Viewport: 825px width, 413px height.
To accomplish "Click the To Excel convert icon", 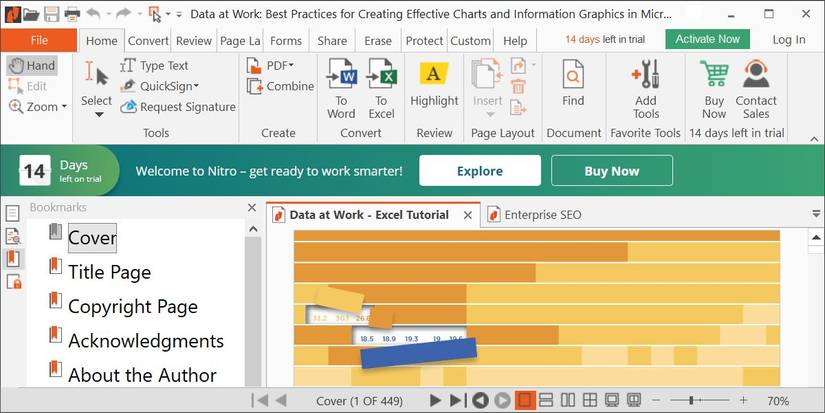I will [x=381, y=87].
